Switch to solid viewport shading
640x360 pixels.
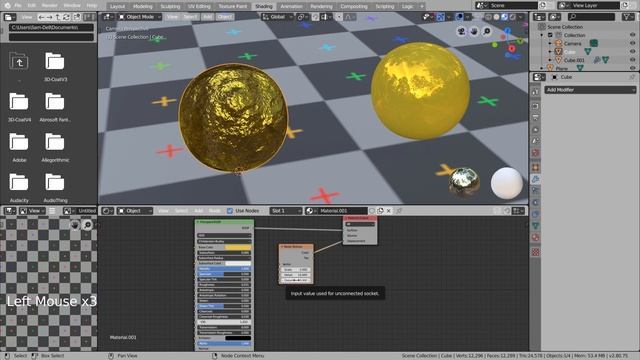[x=496, y=17]
